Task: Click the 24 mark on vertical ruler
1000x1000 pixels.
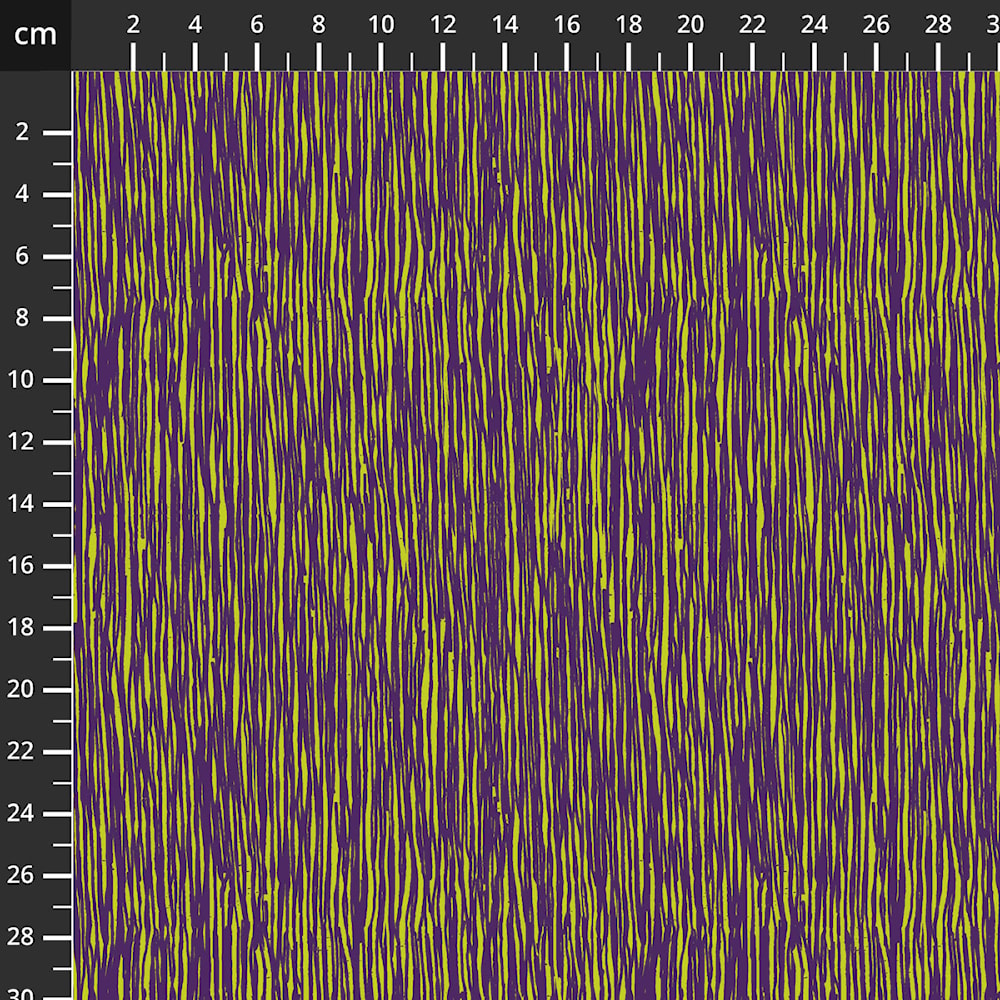Action: click(x=24, y=815)
